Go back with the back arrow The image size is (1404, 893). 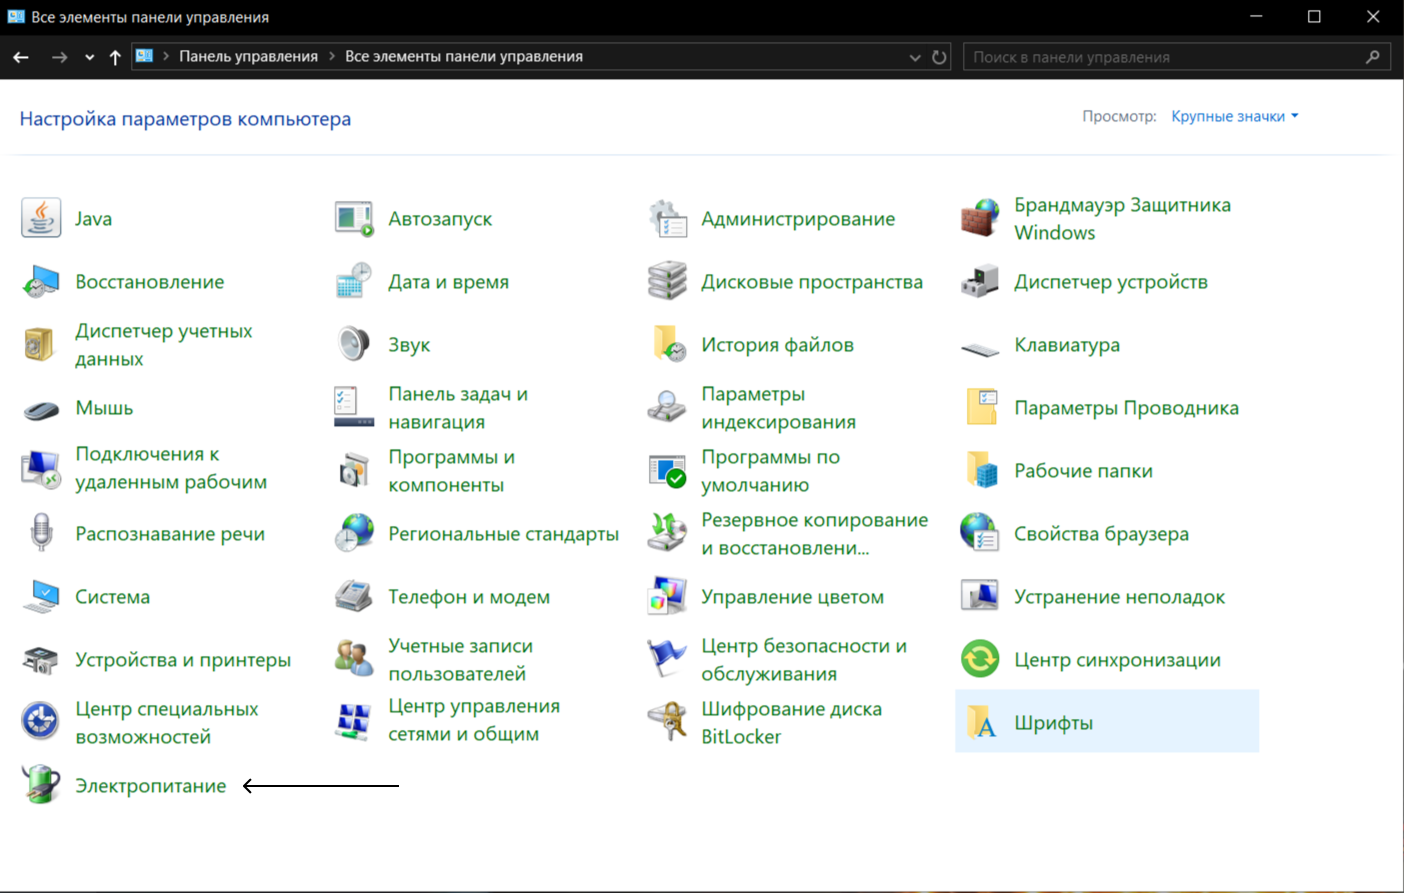[x=21, y=57]
